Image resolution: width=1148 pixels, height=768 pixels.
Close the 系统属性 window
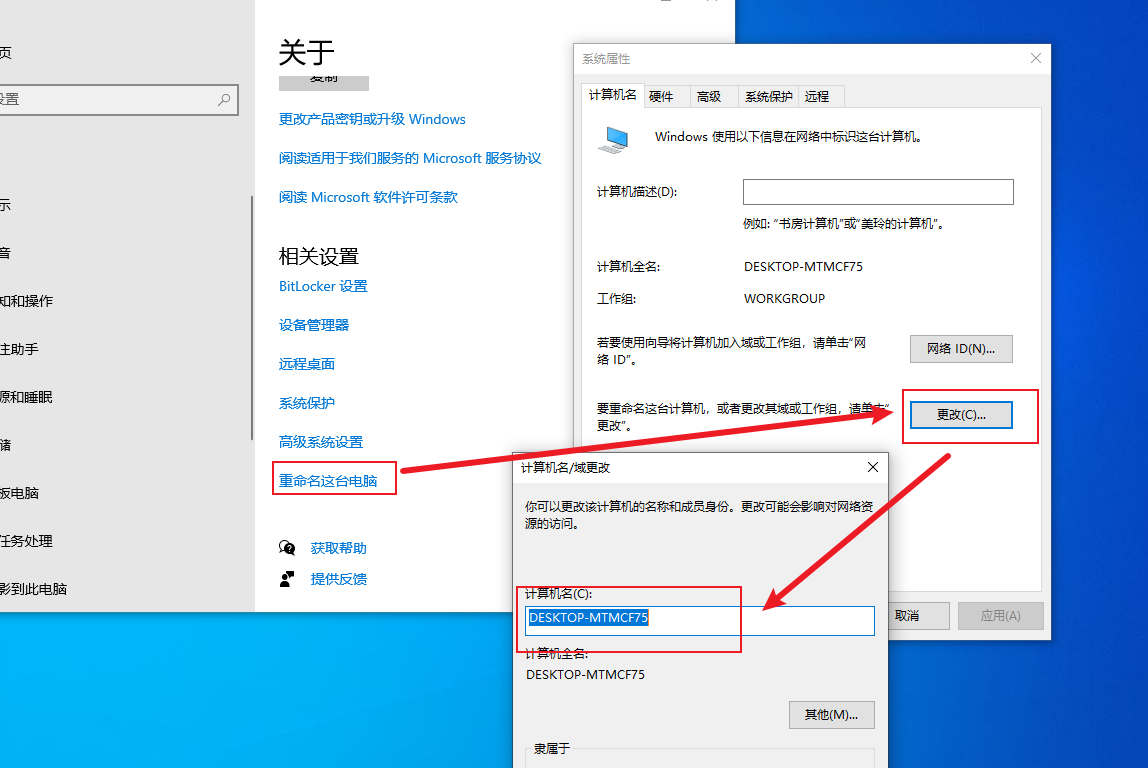click(1035, 59)
